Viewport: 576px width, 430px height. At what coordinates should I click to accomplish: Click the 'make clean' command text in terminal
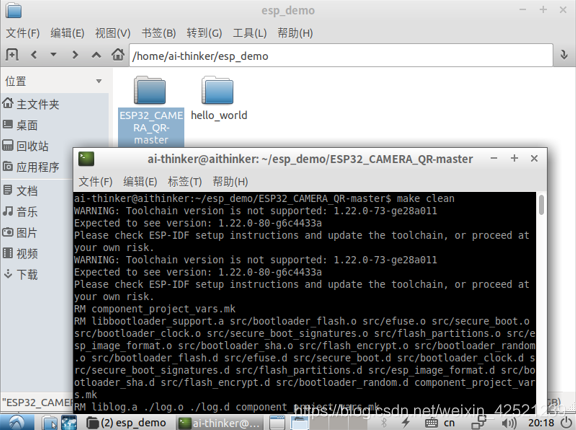pos(425,199)
